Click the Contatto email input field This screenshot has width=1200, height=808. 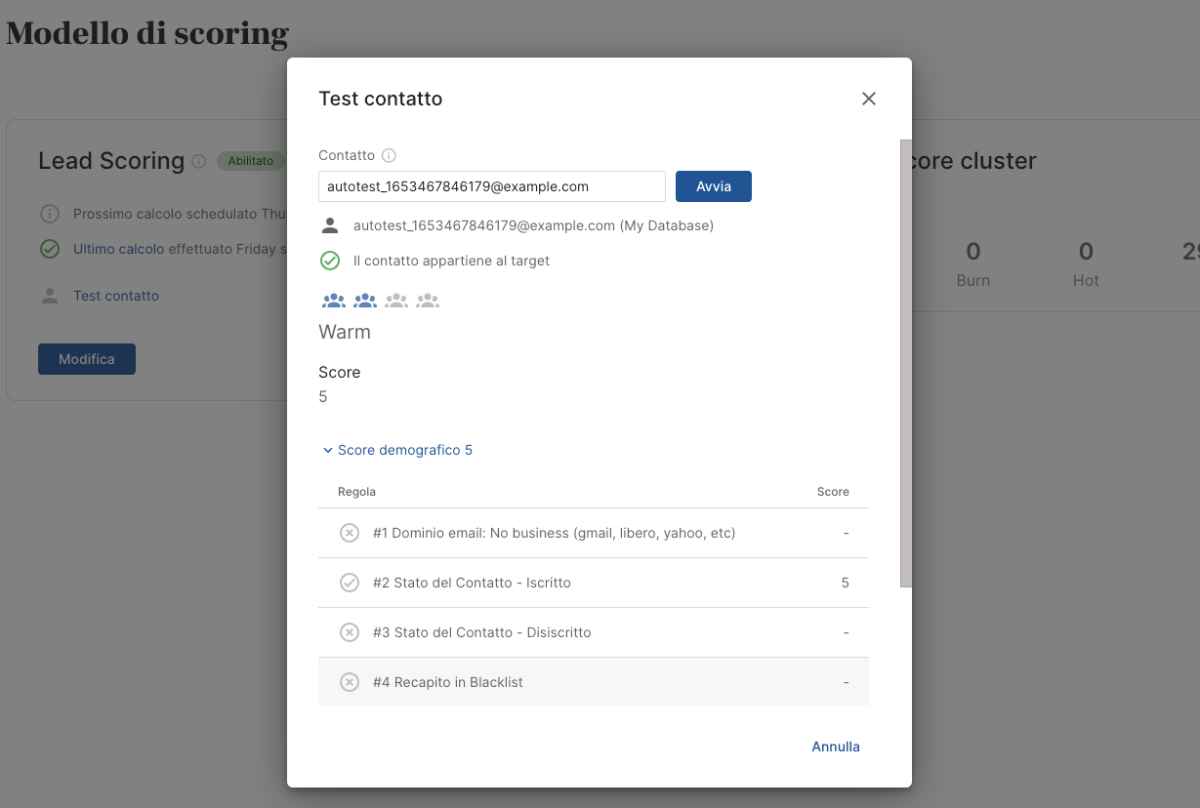491,187
